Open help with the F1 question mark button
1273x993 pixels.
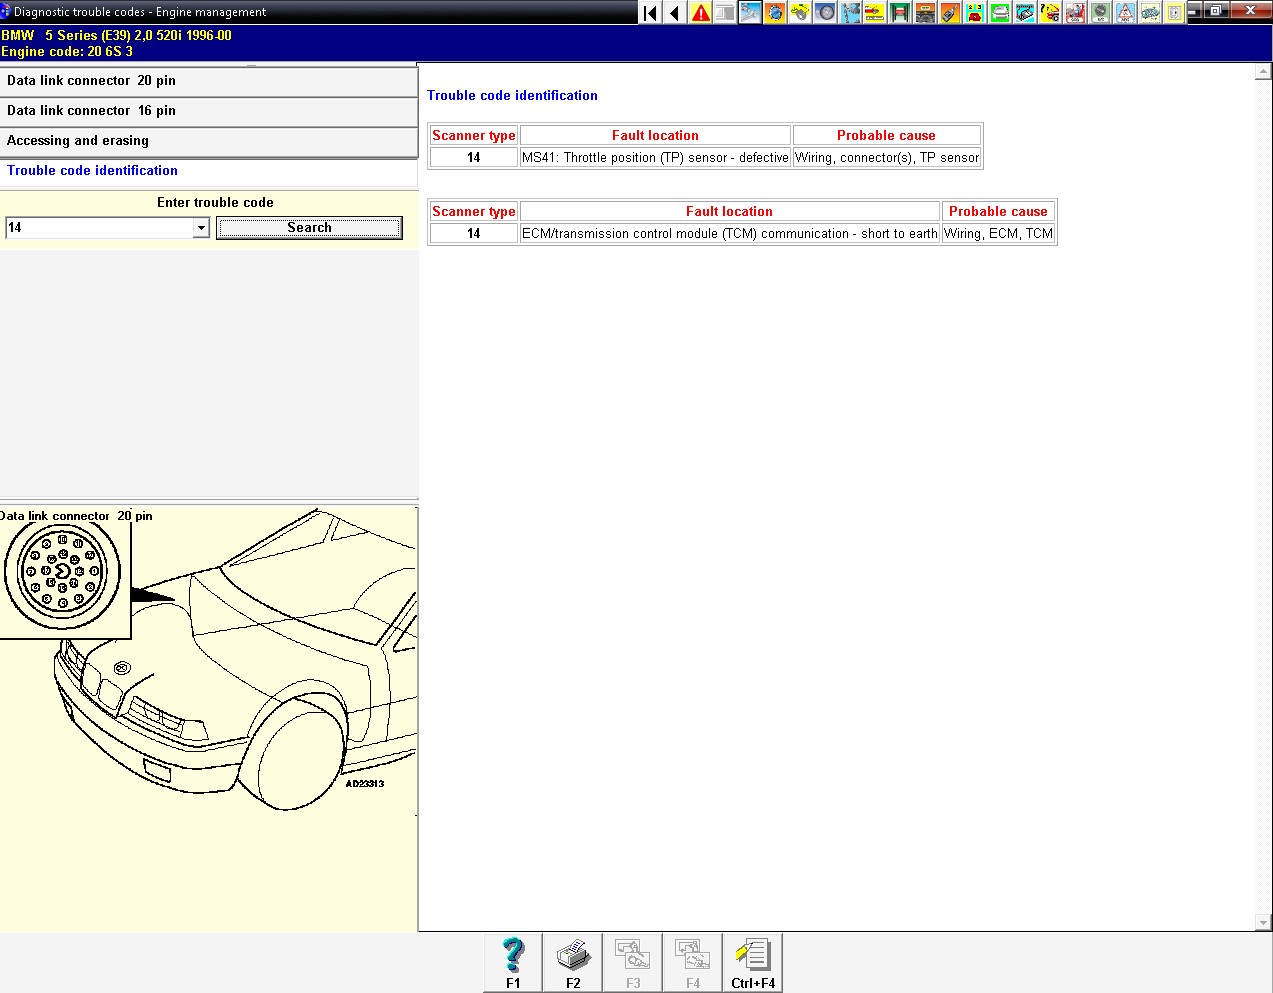pyautogui.click(x=513, y=963)
